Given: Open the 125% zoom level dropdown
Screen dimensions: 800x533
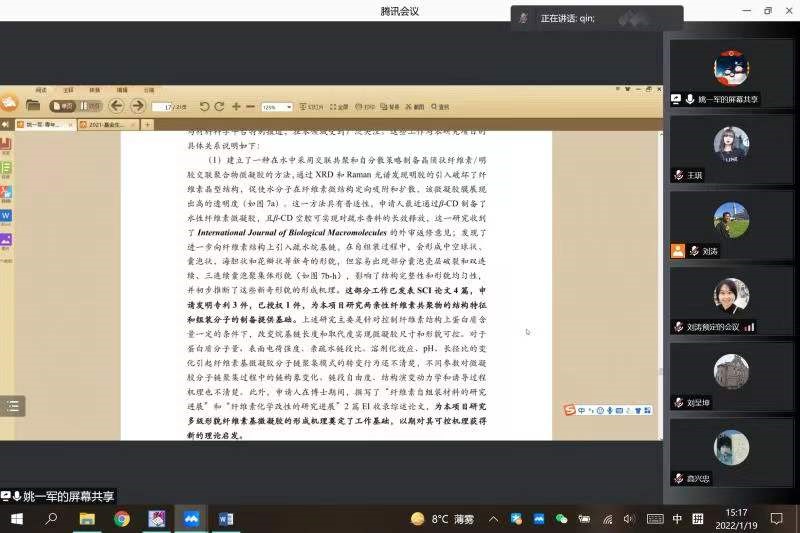Looking at the screenshot, I should click(x=276, y=106).
